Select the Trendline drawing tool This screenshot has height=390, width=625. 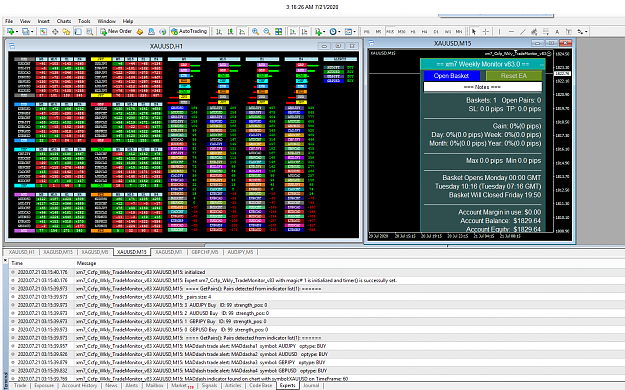(523, 32)
